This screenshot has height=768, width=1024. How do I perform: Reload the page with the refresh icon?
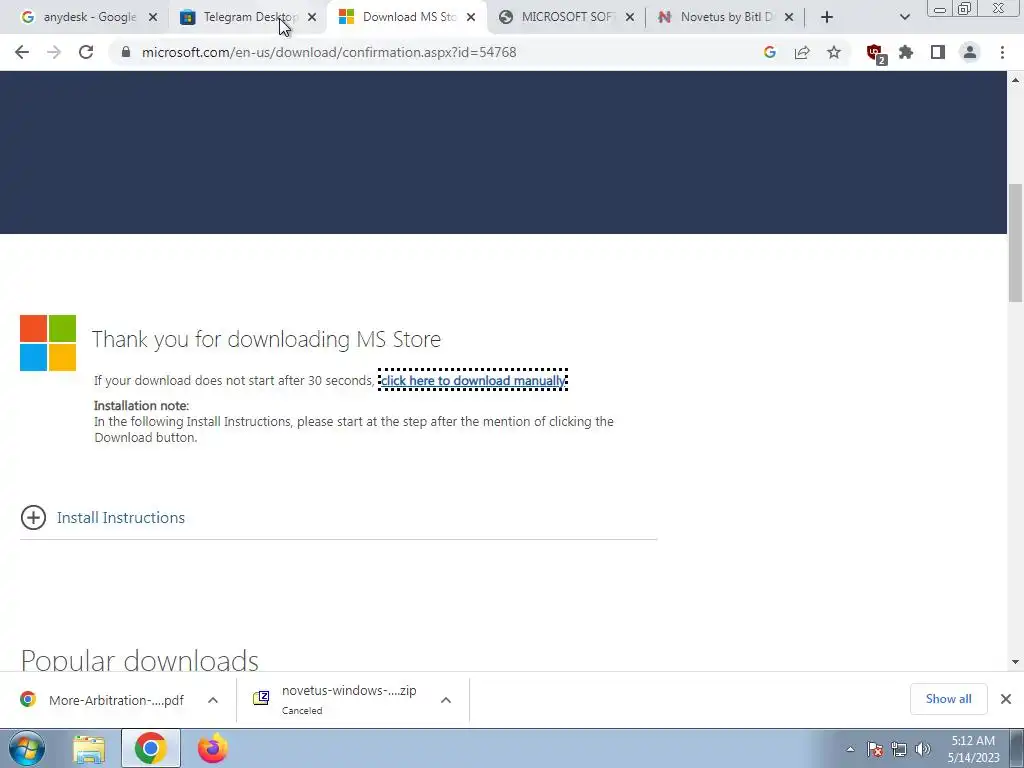click(86, 52)
